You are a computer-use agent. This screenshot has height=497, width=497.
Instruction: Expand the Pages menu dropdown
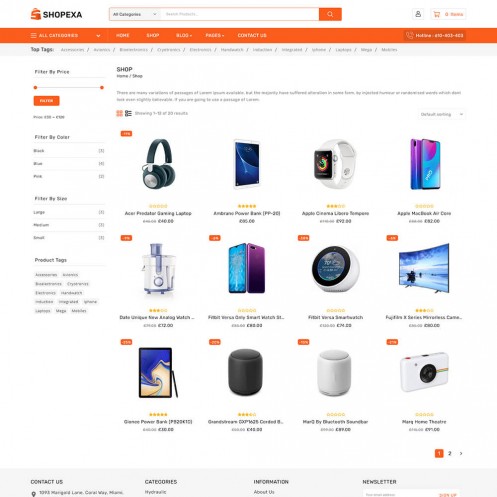pos(215,35)
